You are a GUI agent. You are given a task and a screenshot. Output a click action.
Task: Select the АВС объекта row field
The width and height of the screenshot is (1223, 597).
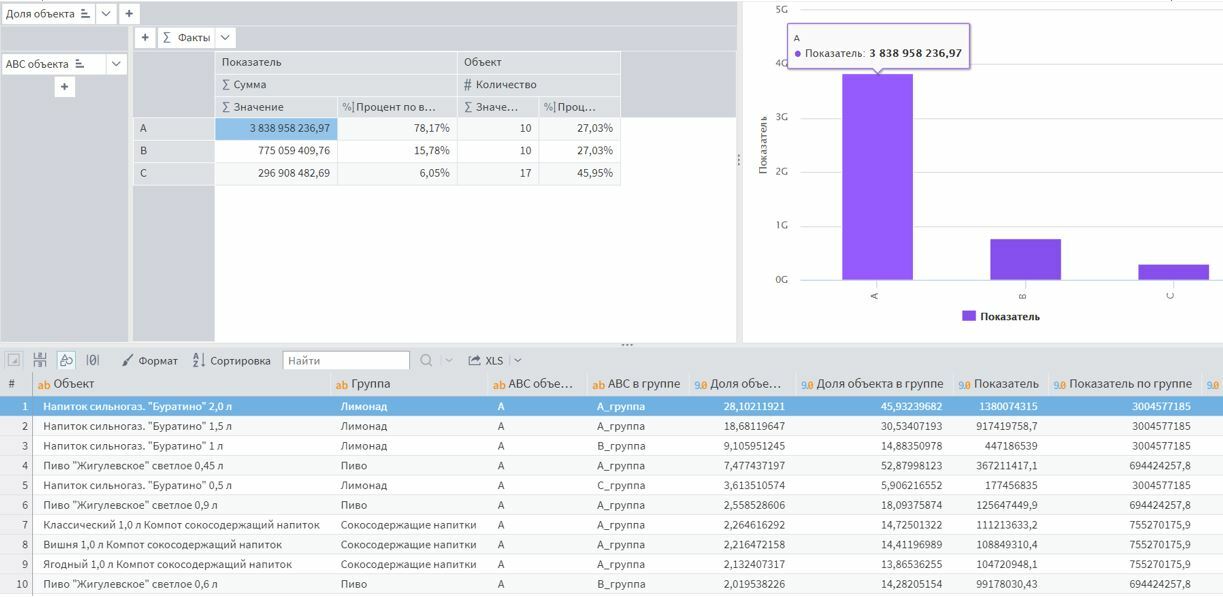click(53, 64)
